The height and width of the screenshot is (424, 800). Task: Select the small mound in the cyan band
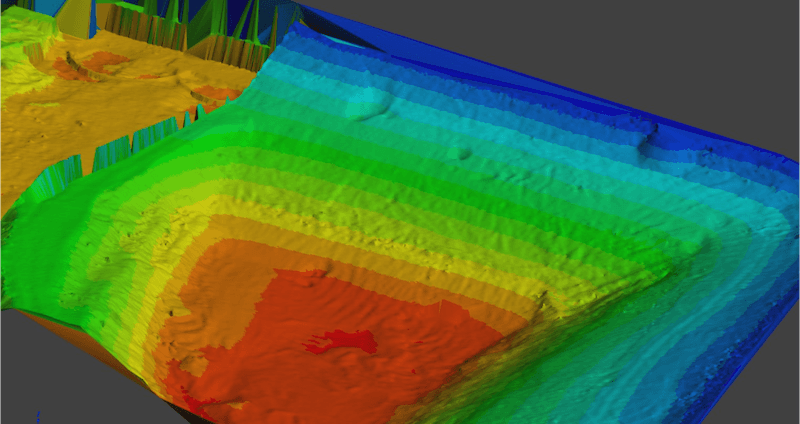click(x=367, y=102)
